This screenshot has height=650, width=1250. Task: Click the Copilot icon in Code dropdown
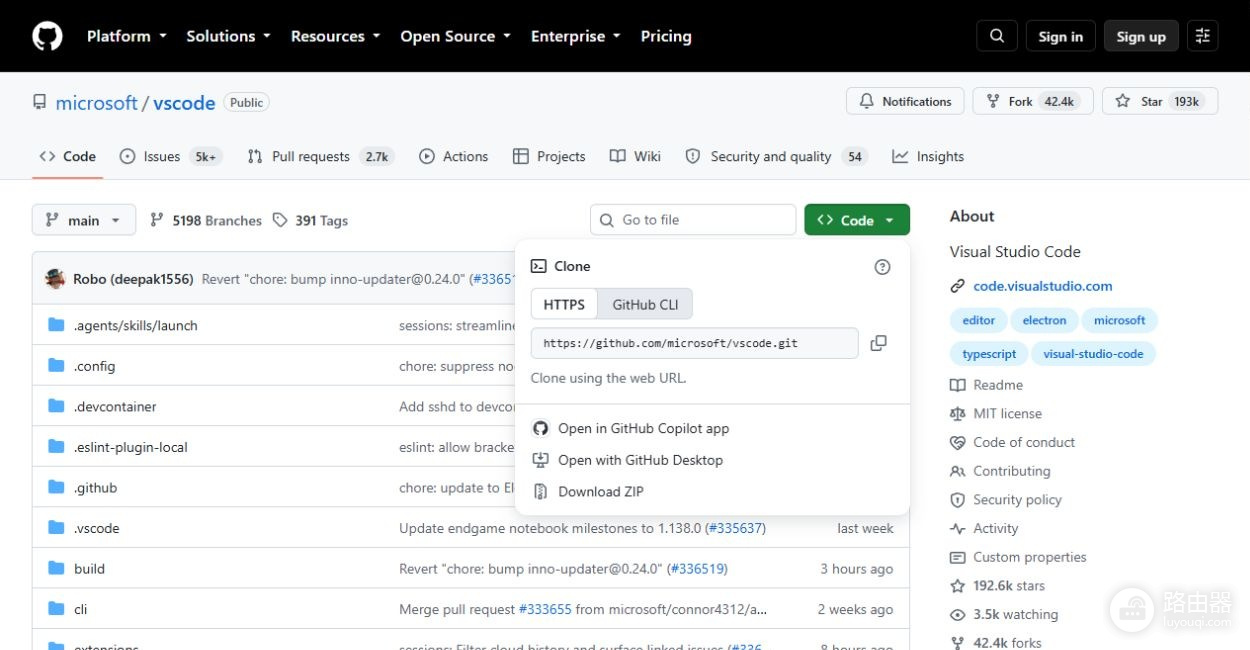pos(540,428)
